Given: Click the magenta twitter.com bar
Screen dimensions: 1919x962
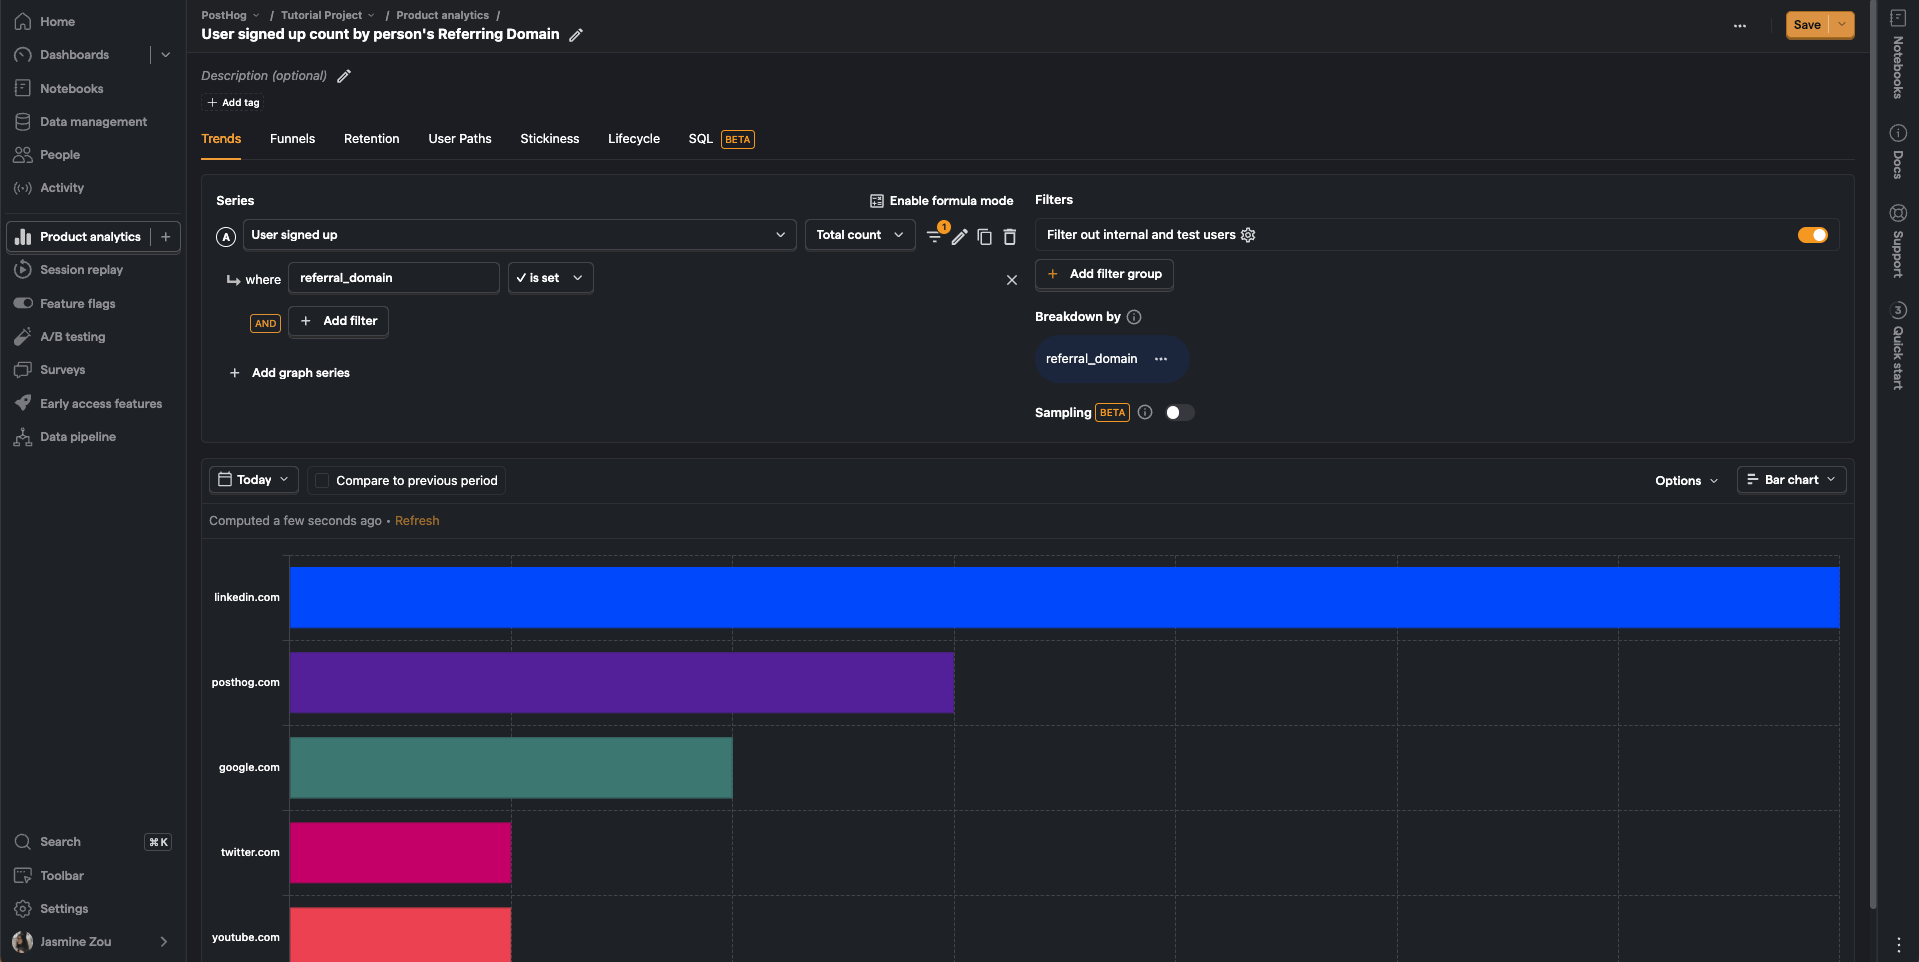Looking at the screenshot, I should 400,853.
